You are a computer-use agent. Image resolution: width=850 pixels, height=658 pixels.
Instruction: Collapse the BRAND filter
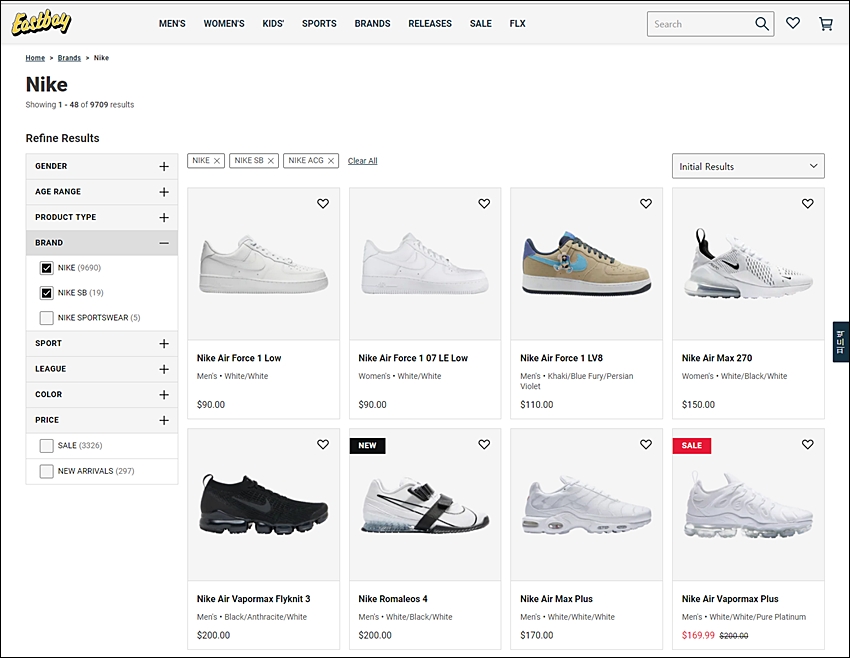[102, 243]
